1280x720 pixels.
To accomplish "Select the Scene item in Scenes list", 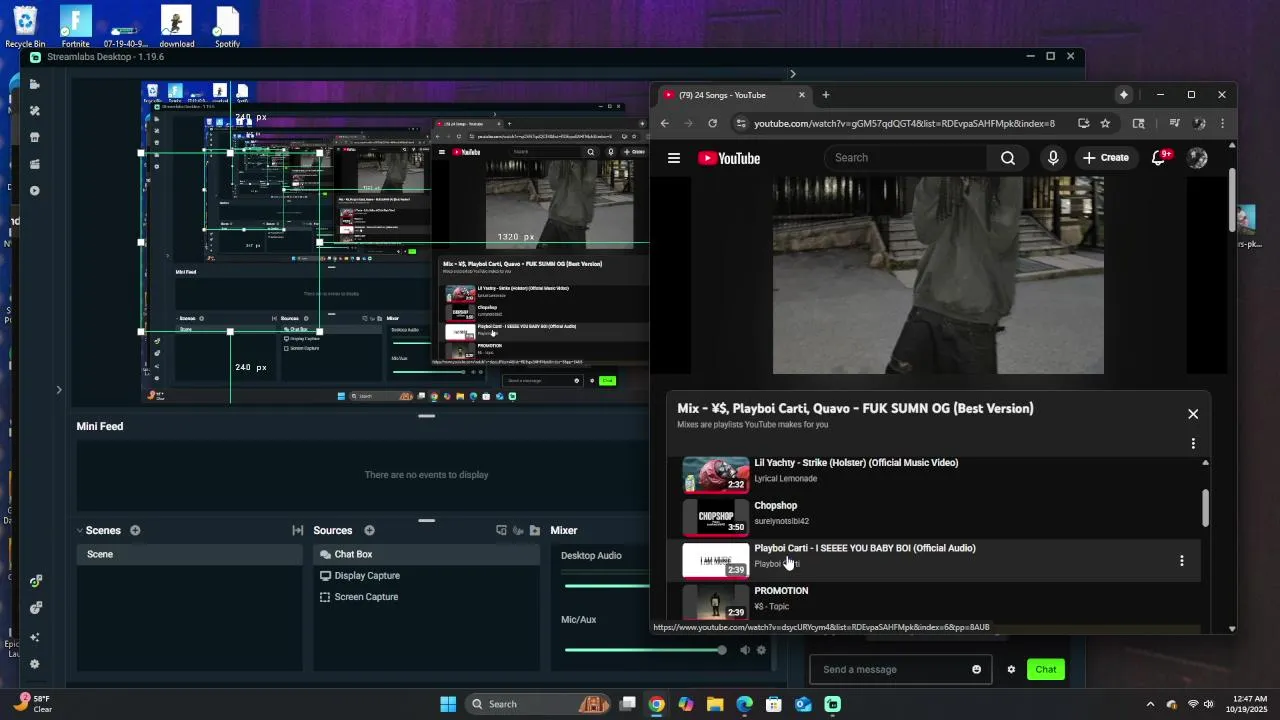I will [x=190, y=554].
